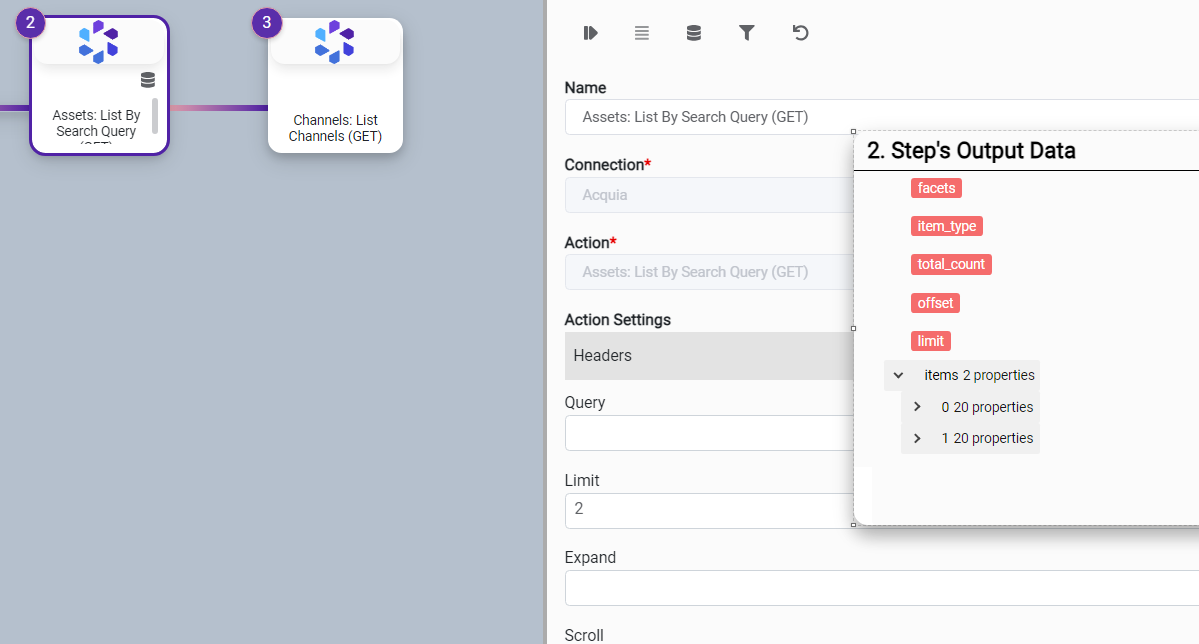The height and width of the screenshot is (644, 1199).
Task: Select the total_count output tag
Action: [x=951, y=264]
